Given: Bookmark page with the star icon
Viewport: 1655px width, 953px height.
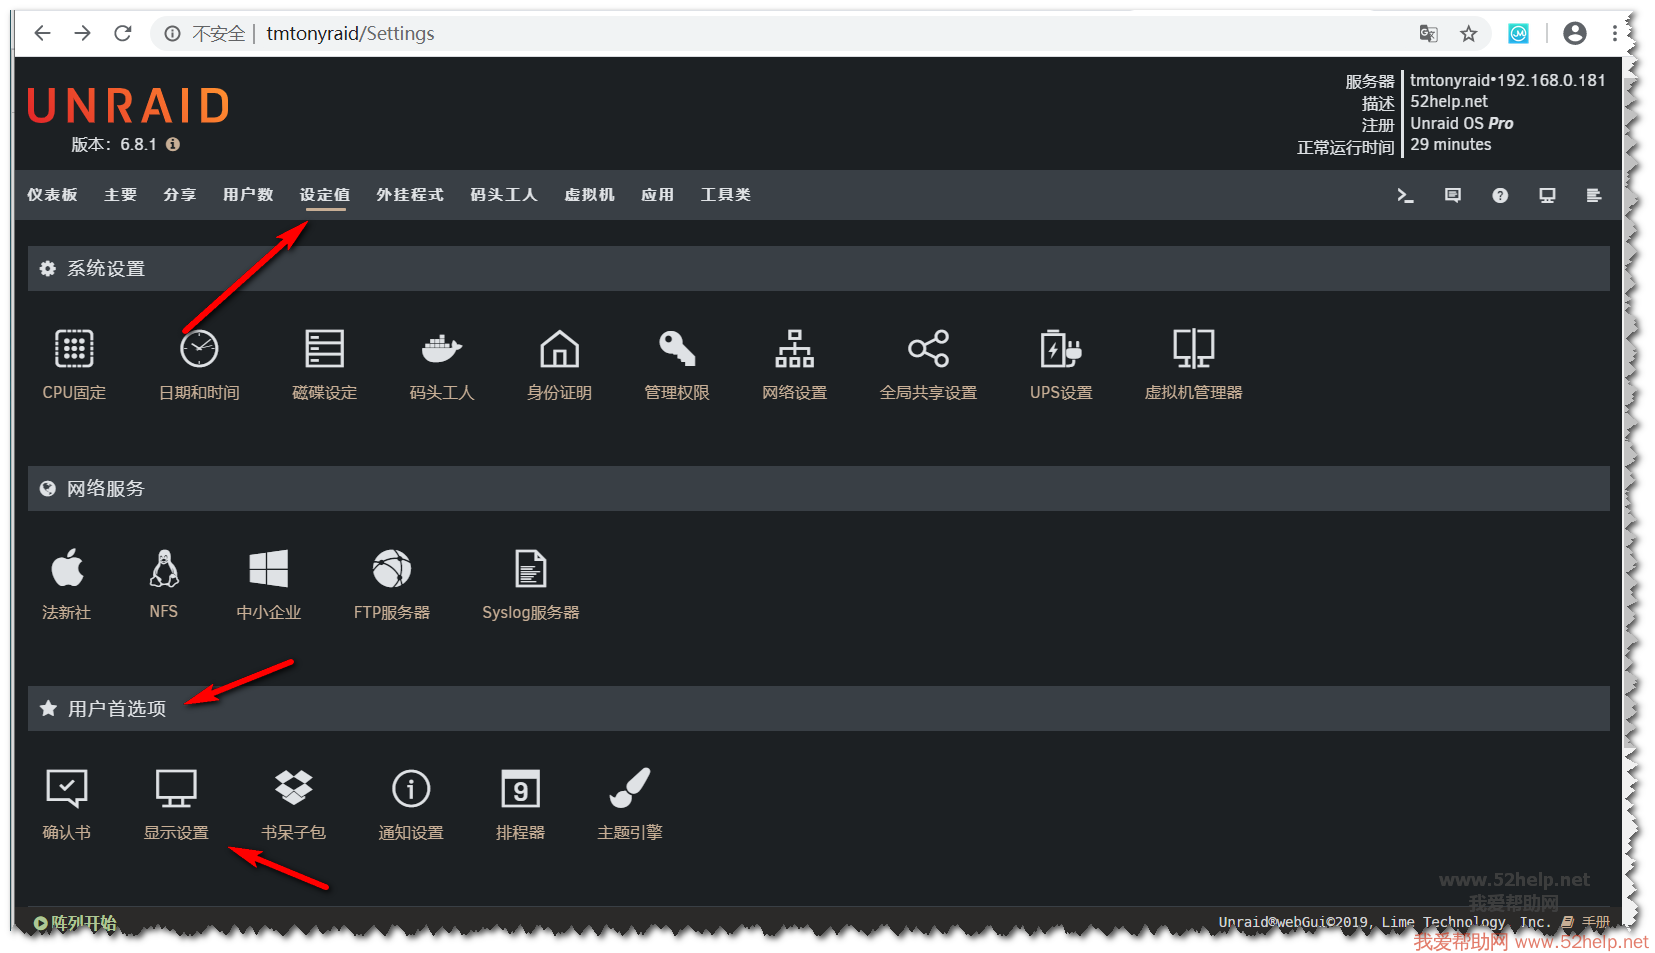Looking at the screenshot, I should tap(1468, 34).
